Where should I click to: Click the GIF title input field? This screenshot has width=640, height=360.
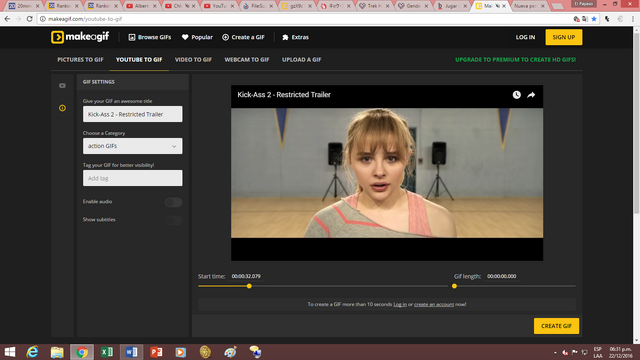coord(133,114)
